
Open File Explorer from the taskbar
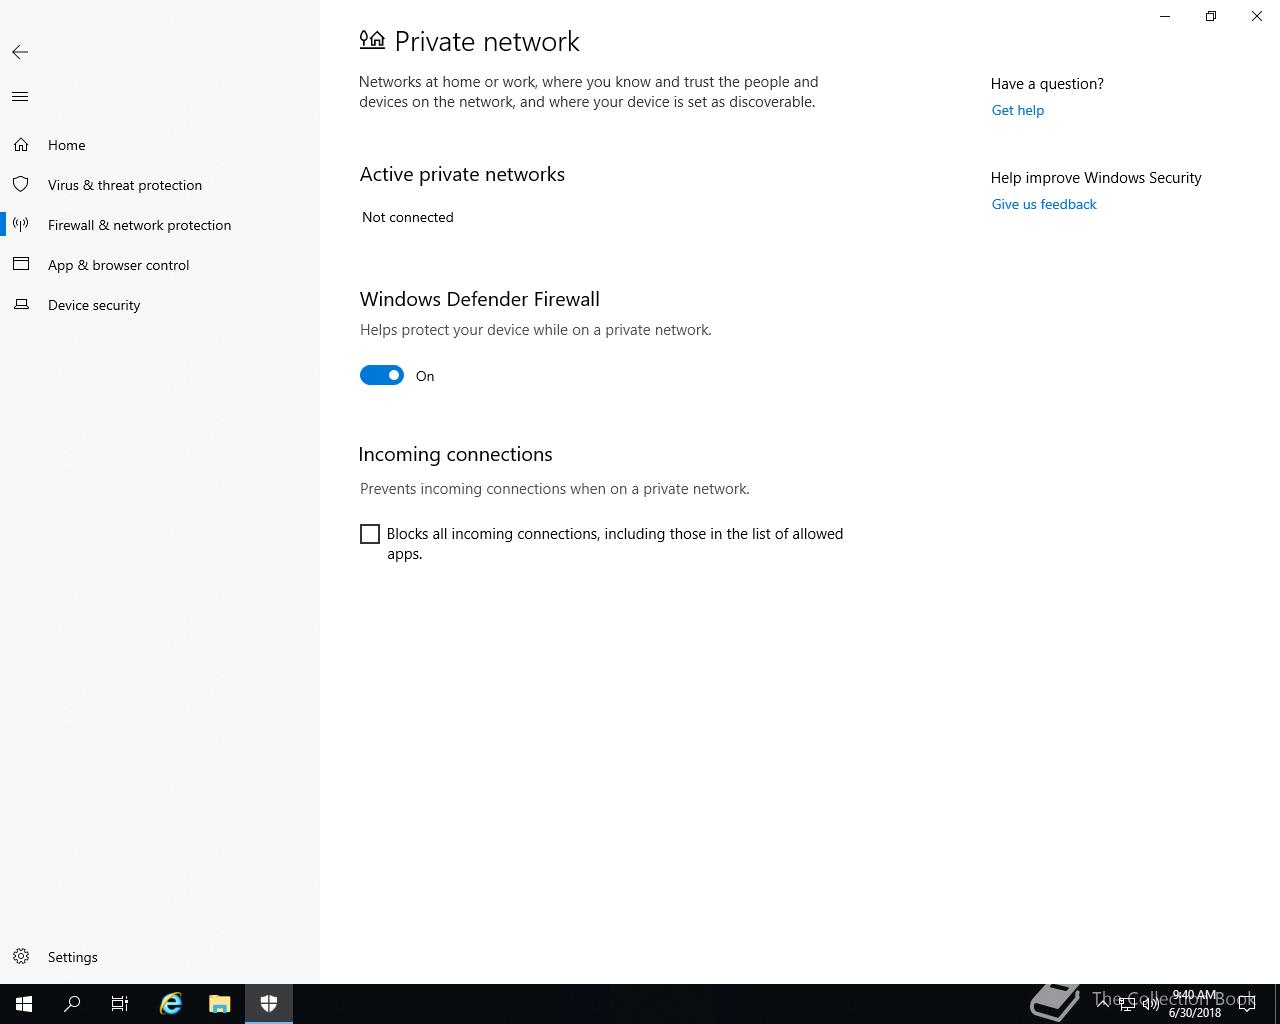coord(220,1004)
